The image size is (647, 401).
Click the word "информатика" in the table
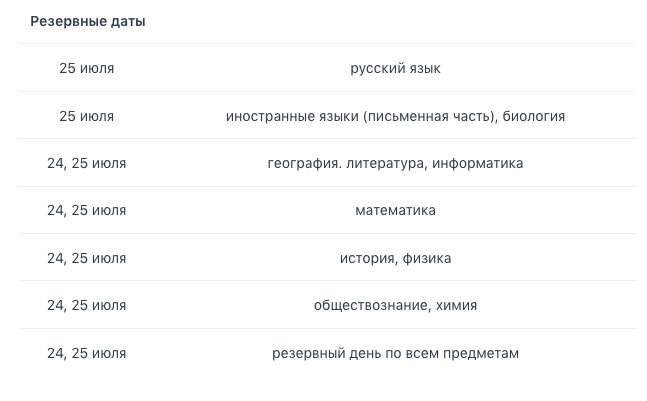pos(478,163)
